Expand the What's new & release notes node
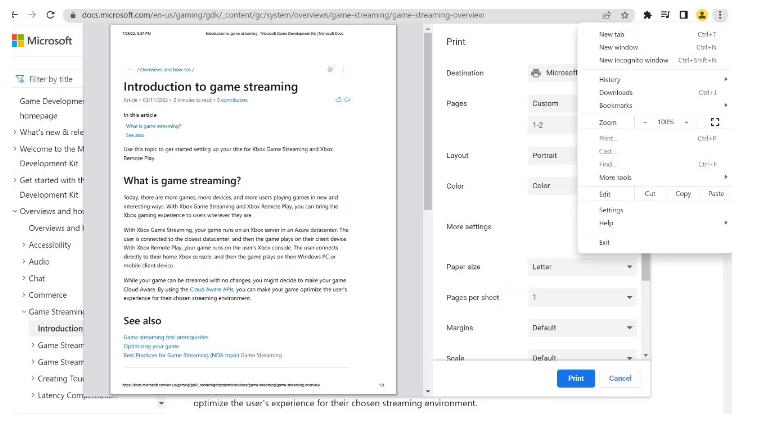The height and width of the screenshot is (444, 758). point(15,132)
